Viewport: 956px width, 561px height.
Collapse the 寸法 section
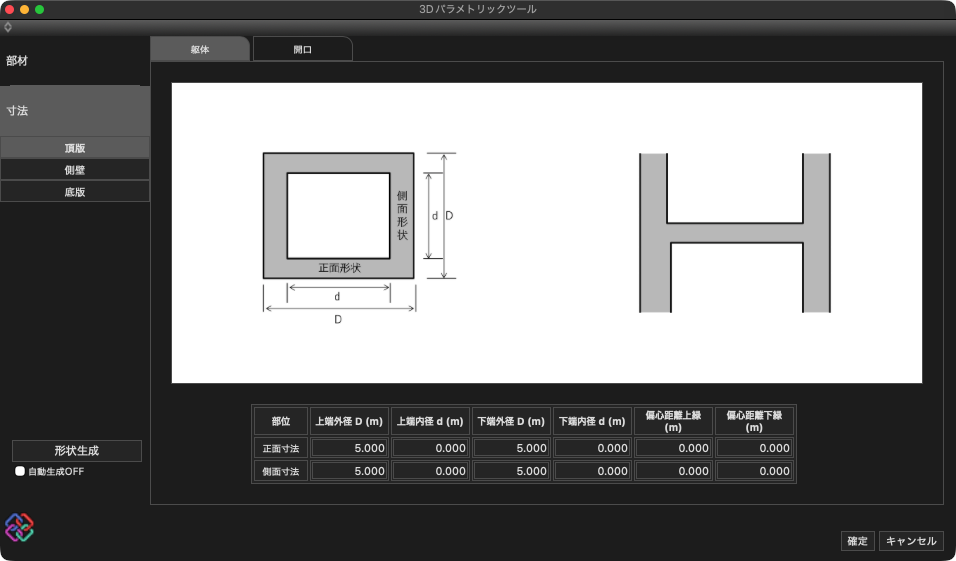(74, 111)
